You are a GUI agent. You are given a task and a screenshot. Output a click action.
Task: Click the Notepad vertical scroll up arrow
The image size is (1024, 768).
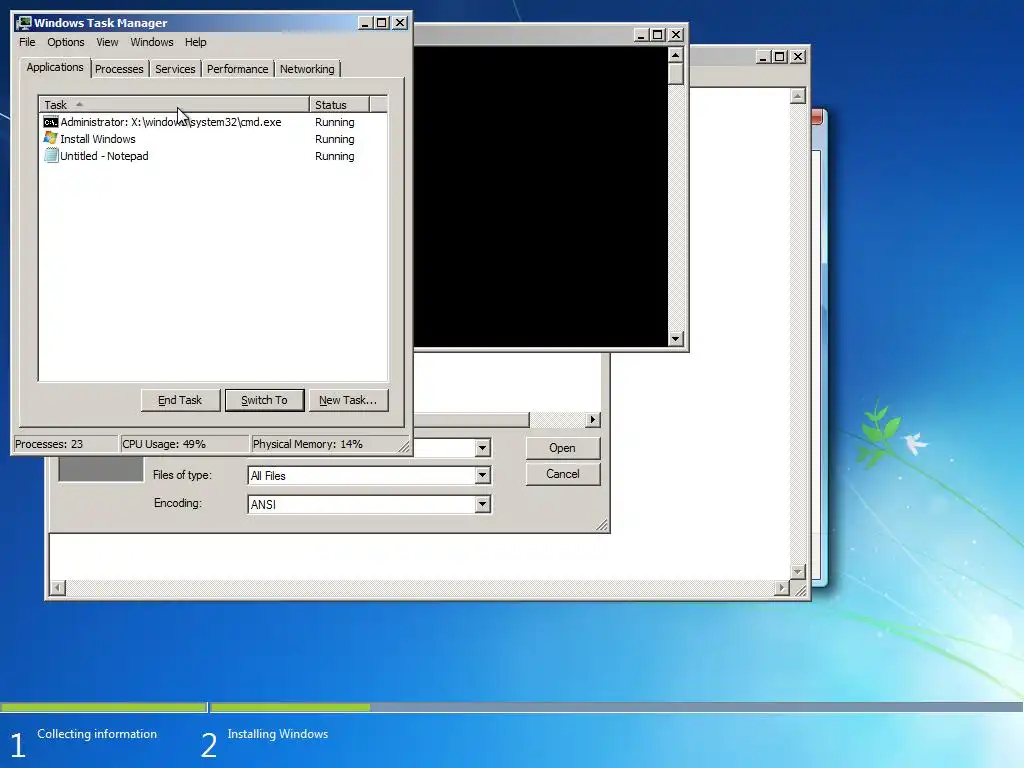tap(797, 96)
